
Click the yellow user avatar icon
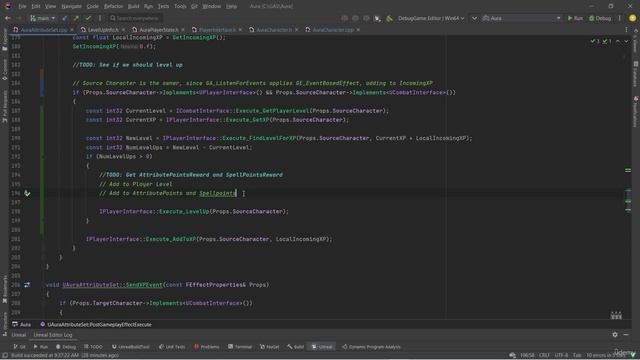pyautogui.click(x=632, y=18)
